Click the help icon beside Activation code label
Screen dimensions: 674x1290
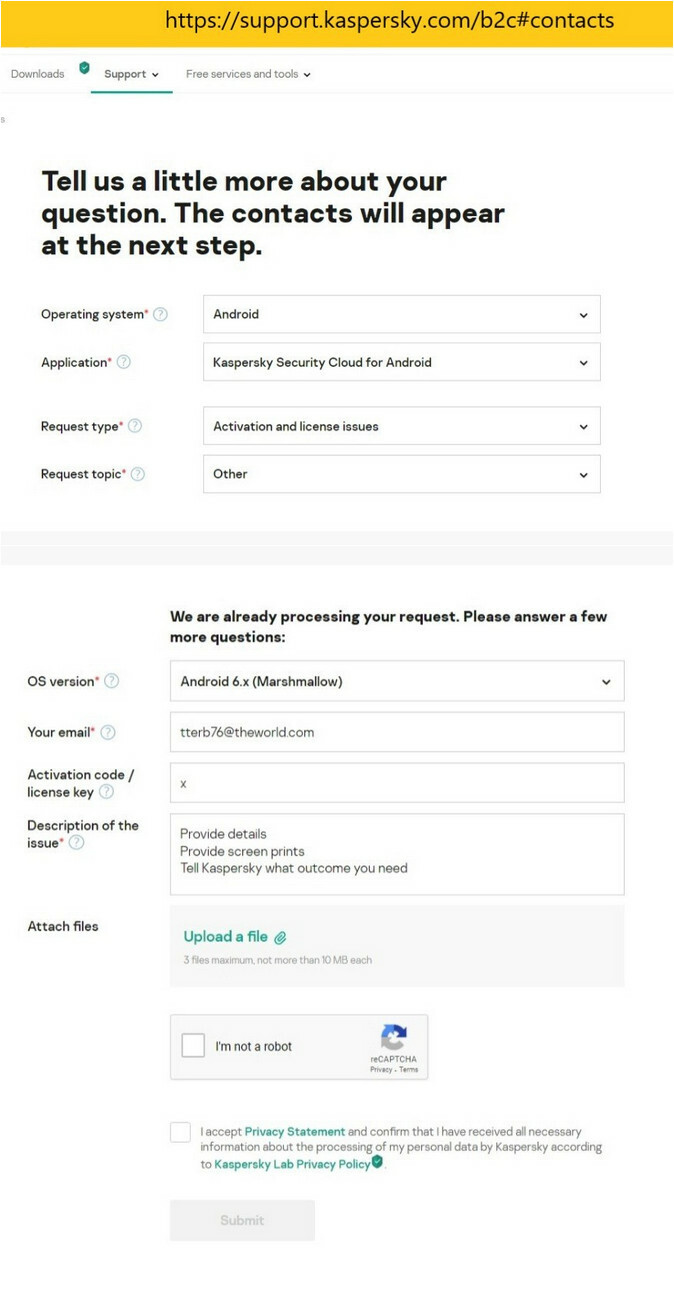(106, 792)
